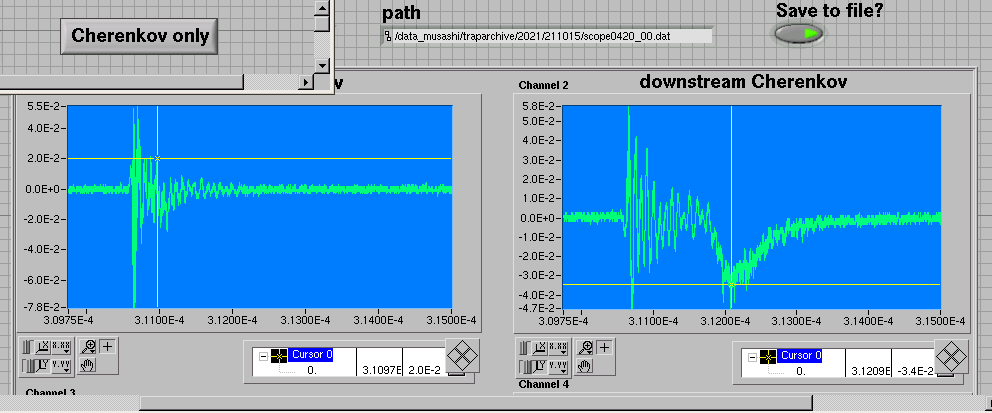Collapse Cursor 0 entry in downstream Cherenkov legend
This screenshot has width=992, height=413.
coord(752,357)
